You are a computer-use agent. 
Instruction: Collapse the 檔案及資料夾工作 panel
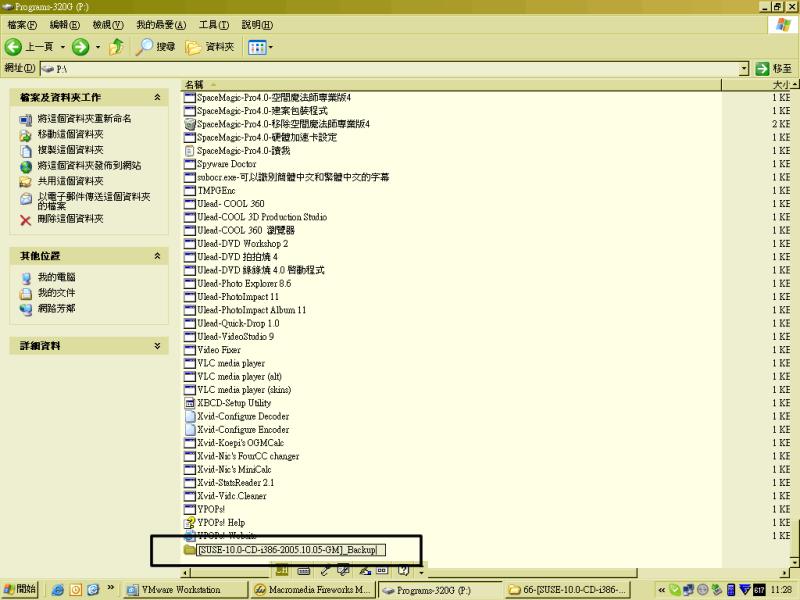point(157,97)
